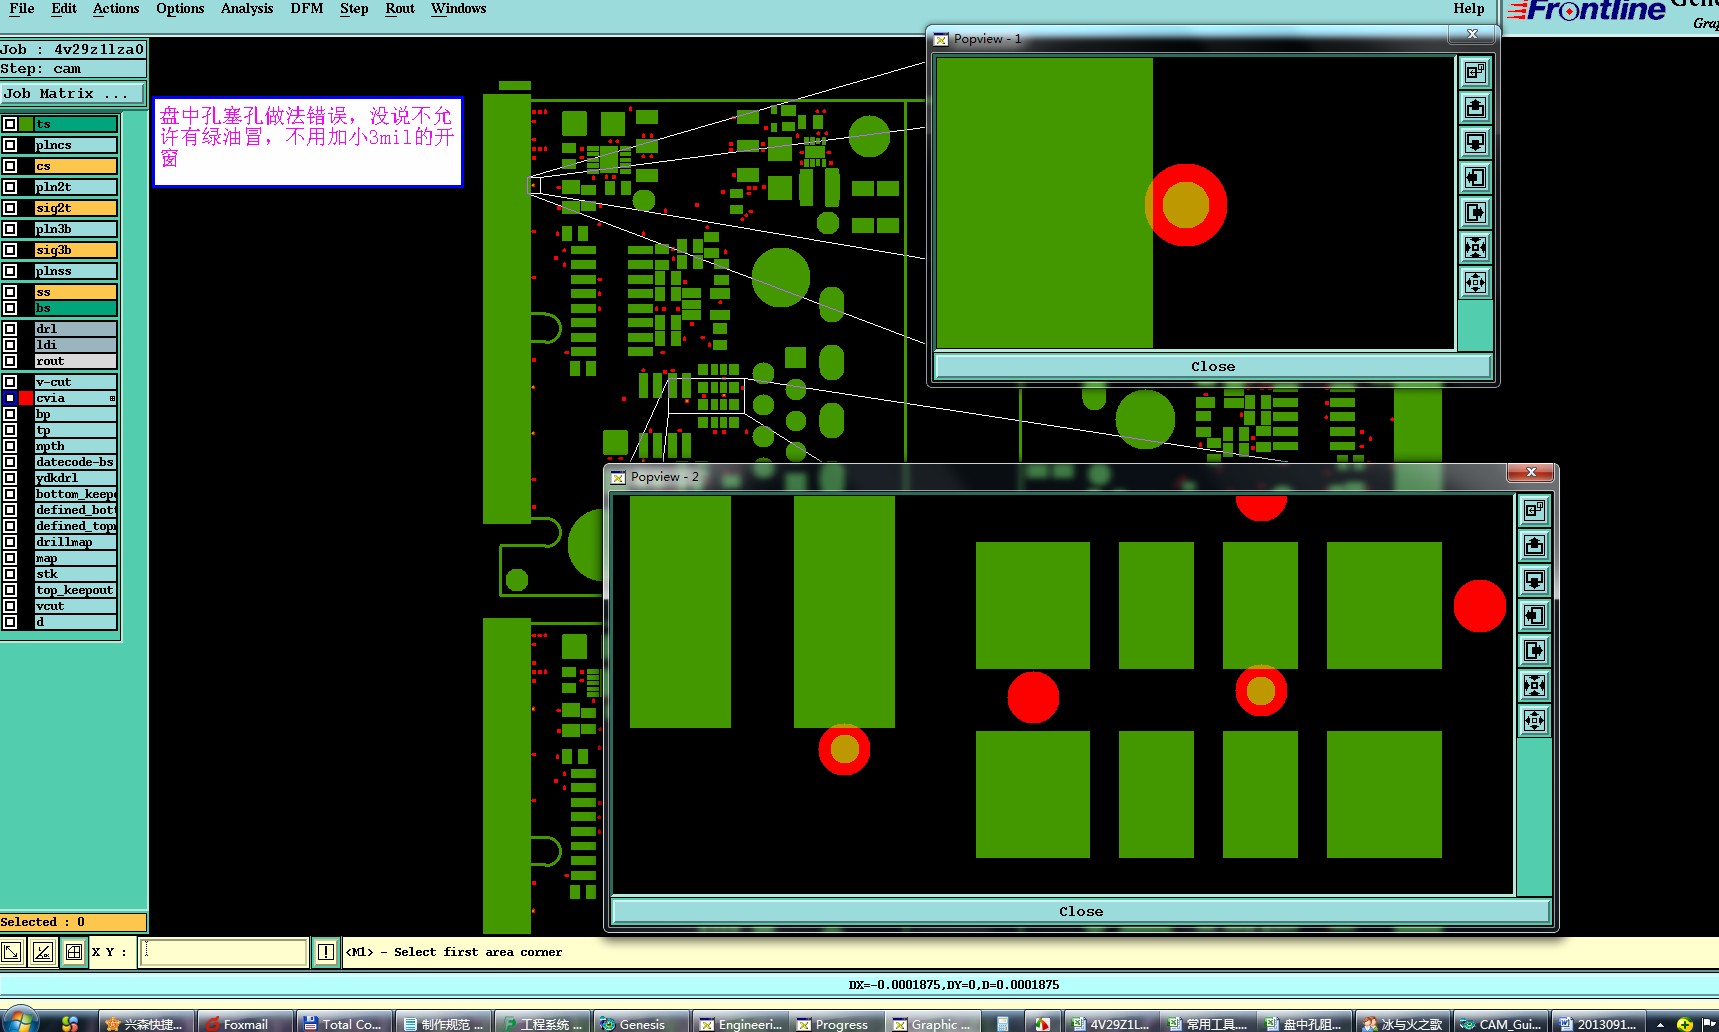Open the Rout menu
The width and height of the screenshot is (1719, 1032).
[x=400, y=9]
